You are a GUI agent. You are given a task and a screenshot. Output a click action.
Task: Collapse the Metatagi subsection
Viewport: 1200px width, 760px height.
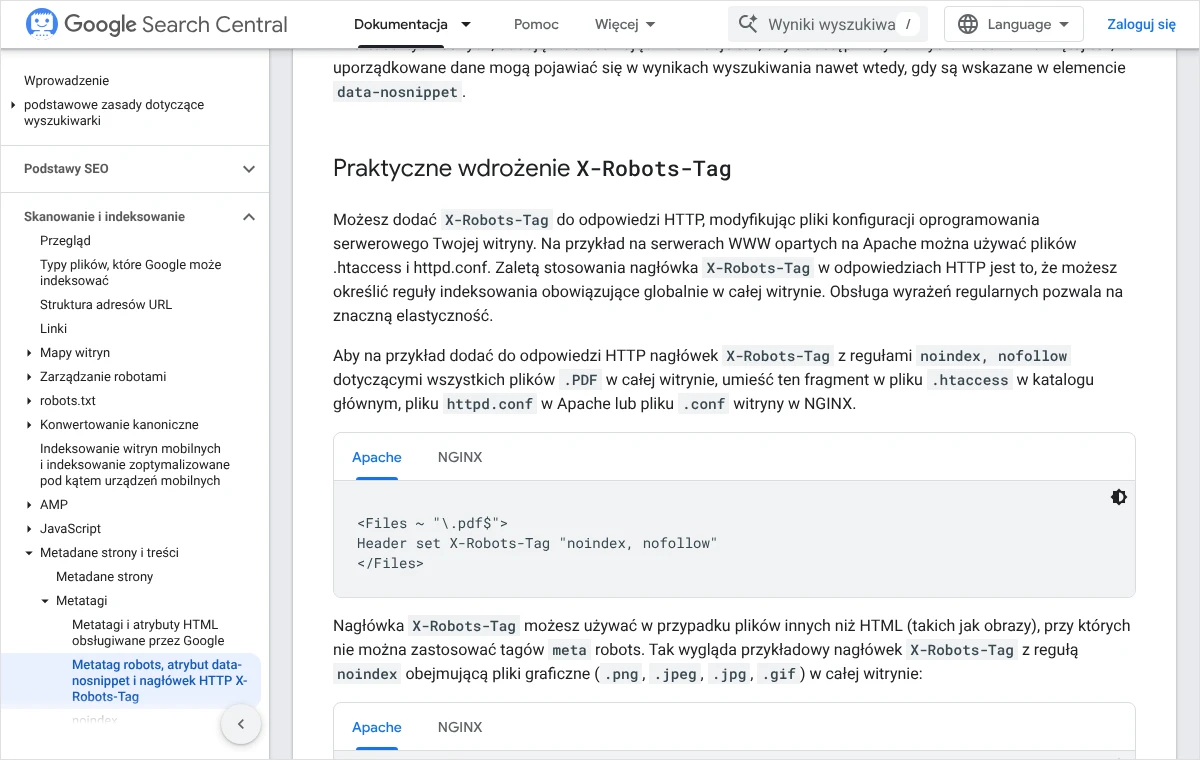click(x=45, y=601)
